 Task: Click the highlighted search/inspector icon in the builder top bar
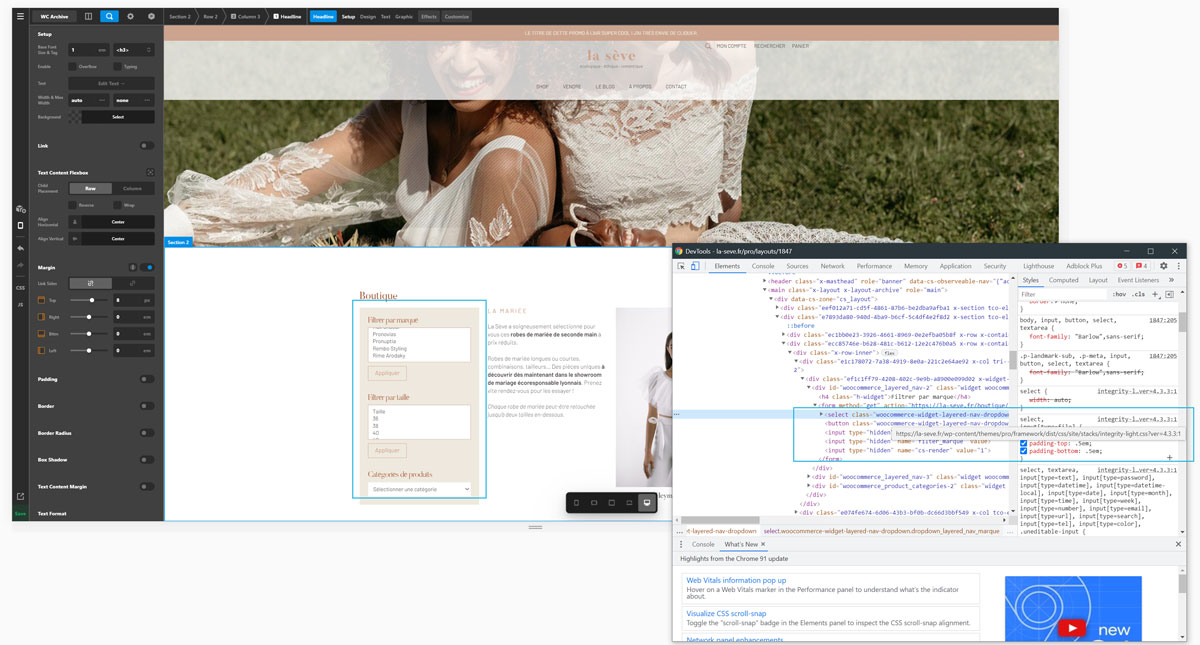109,16
